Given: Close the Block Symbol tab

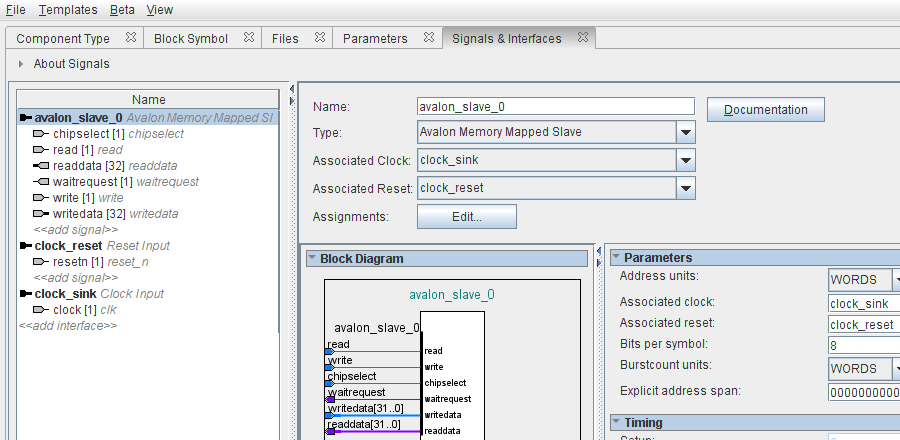Looking at the screenshot, I should pos(249,37).
